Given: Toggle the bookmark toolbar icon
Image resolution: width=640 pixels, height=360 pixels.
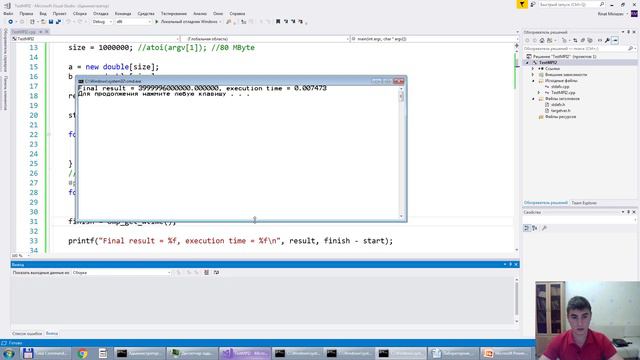Looking at the screenshot, I should [x=278, y=22].
